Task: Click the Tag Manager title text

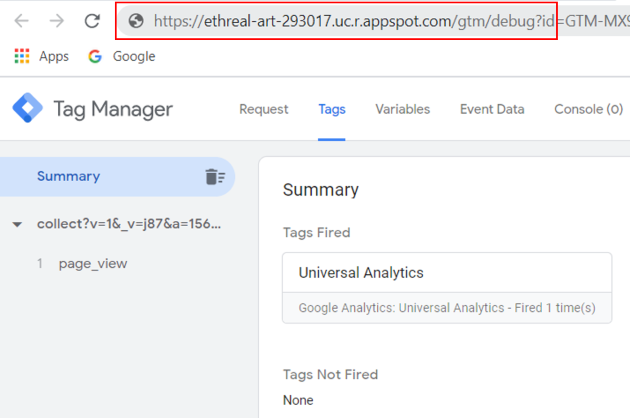Action: coord(113,109)
